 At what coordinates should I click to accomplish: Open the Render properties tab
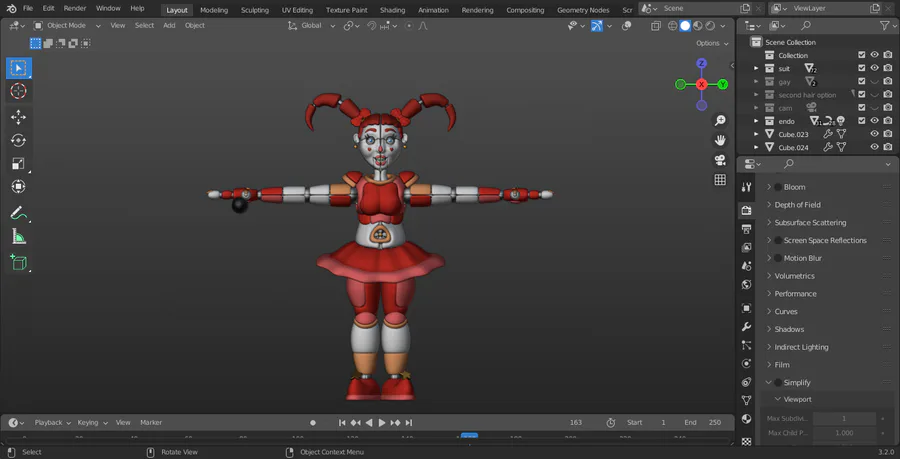pos(746,210)
